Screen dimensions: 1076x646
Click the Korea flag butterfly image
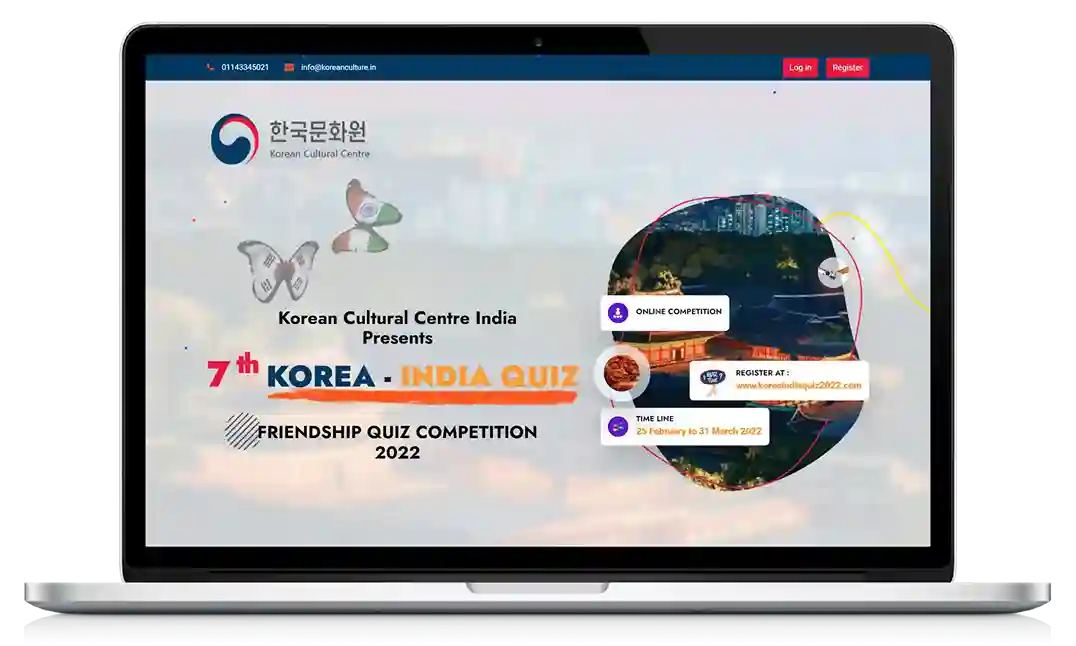coord(279,270)
